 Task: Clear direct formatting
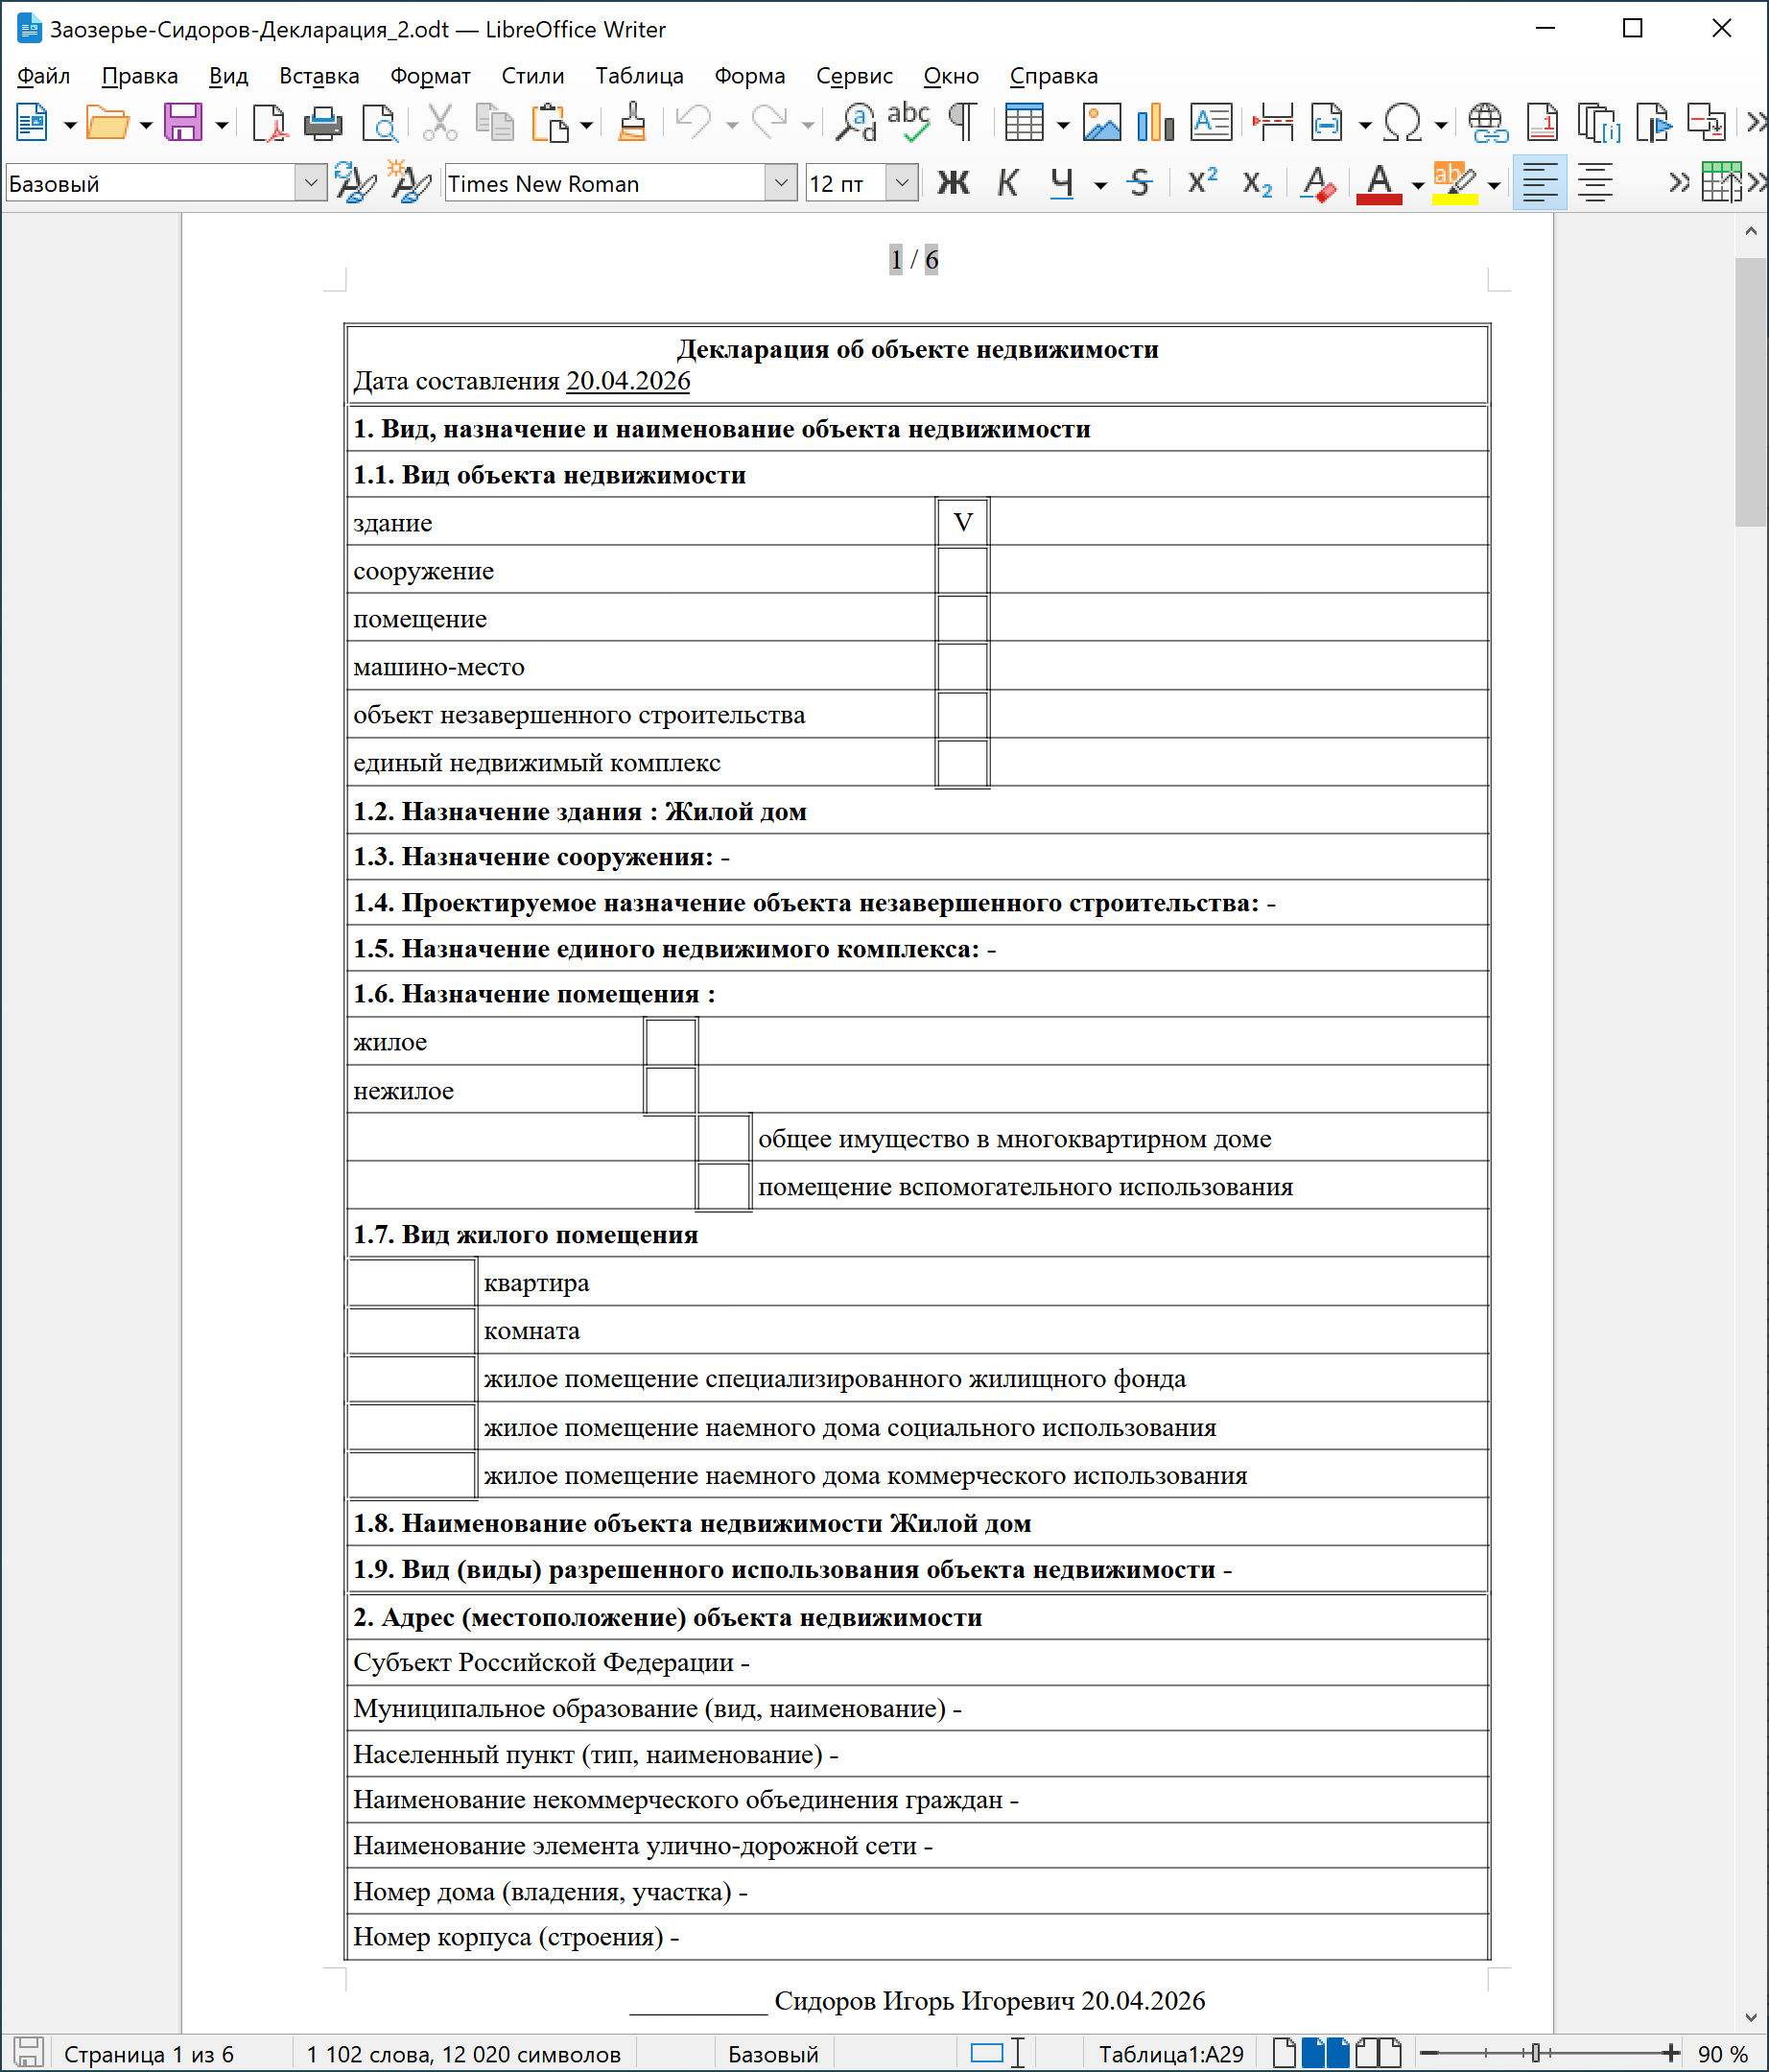click(1318, 183)
